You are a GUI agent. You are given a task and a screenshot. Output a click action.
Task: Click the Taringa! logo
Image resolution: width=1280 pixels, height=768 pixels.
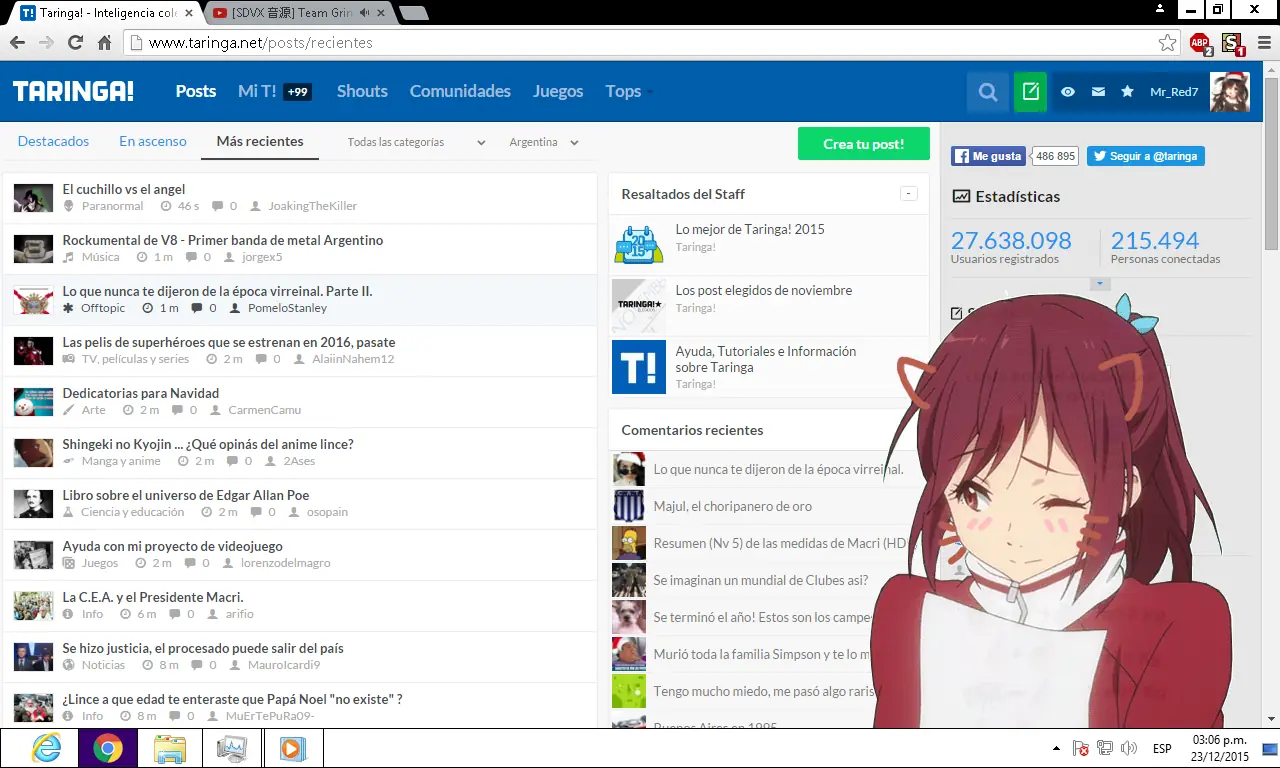point(73,92)
